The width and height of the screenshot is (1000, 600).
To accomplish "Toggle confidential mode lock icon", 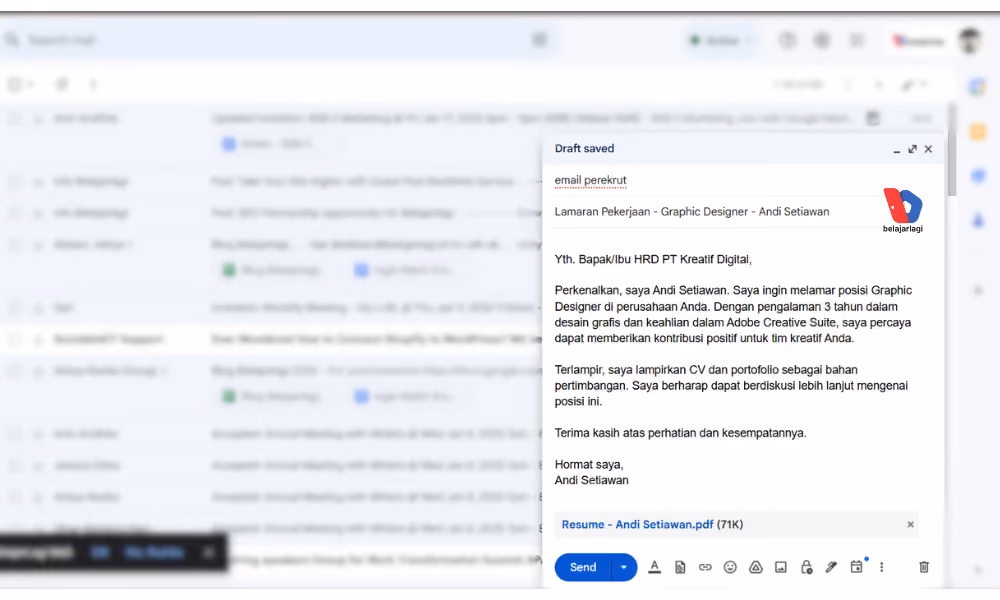I will [806, 567].
